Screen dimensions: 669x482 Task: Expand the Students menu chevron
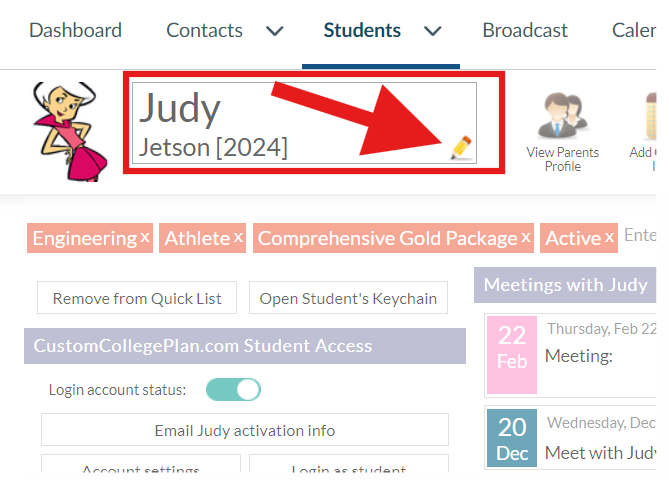tap(433, 31)
